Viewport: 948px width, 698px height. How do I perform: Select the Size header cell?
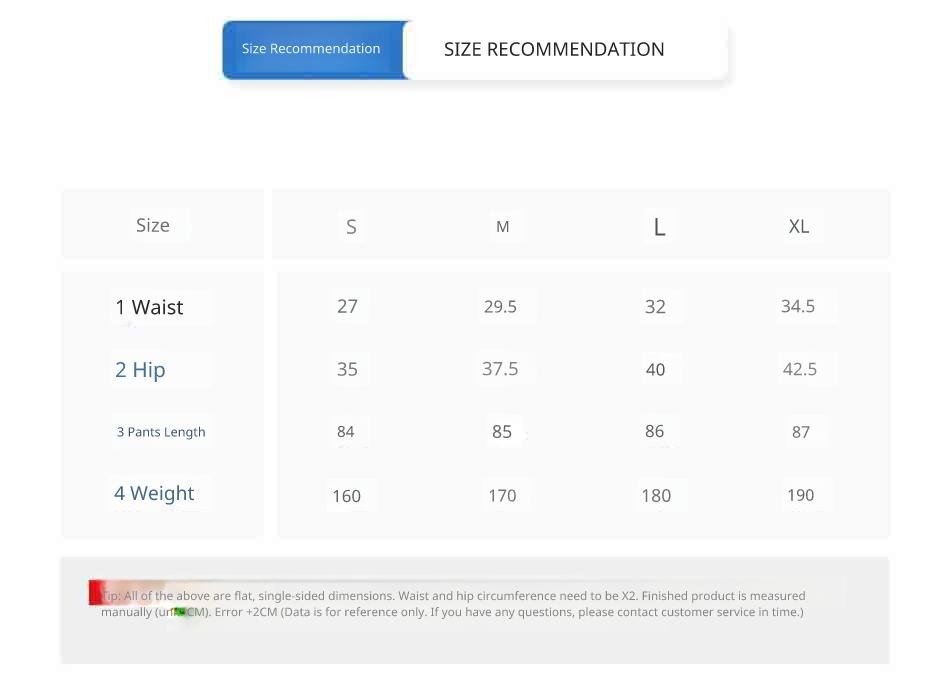coord(153,226)
